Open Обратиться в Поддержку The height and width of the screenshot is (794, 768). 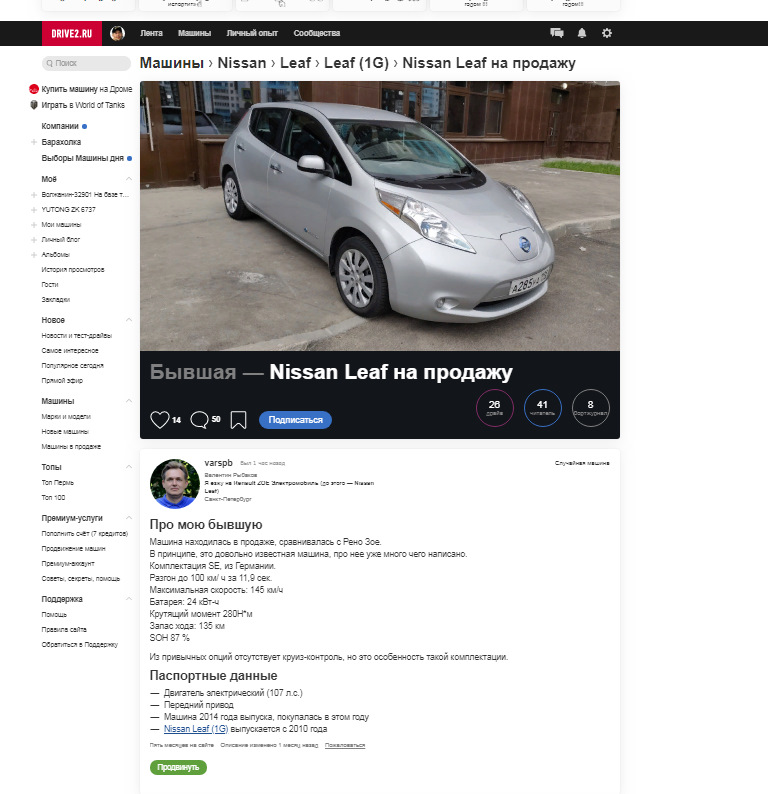pos(79,645)
